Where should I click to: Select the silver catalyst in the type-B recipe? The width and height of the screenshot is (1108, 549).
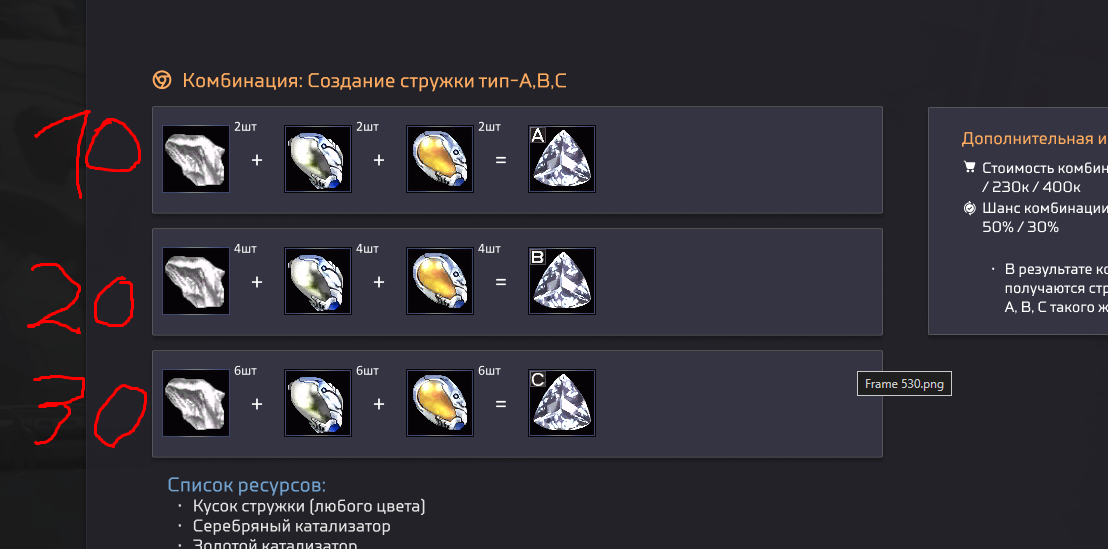[318, 281]
